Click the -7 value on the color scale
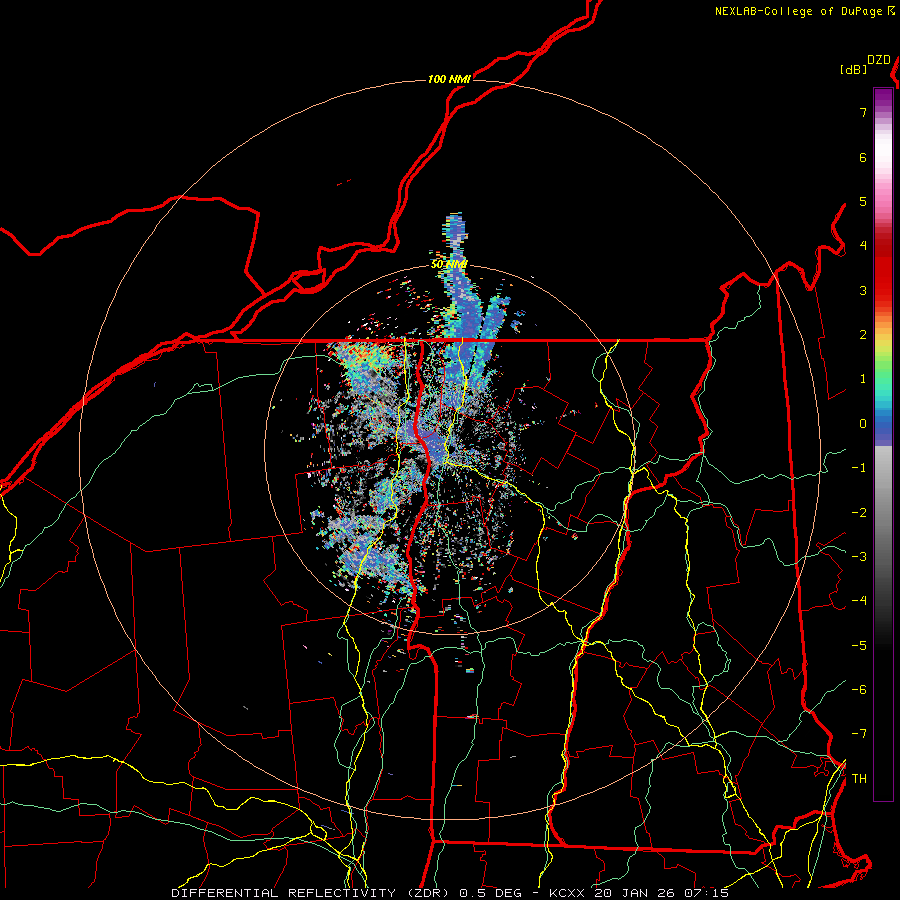The width and height of the screenshot is (900, 900). [859, 734]
